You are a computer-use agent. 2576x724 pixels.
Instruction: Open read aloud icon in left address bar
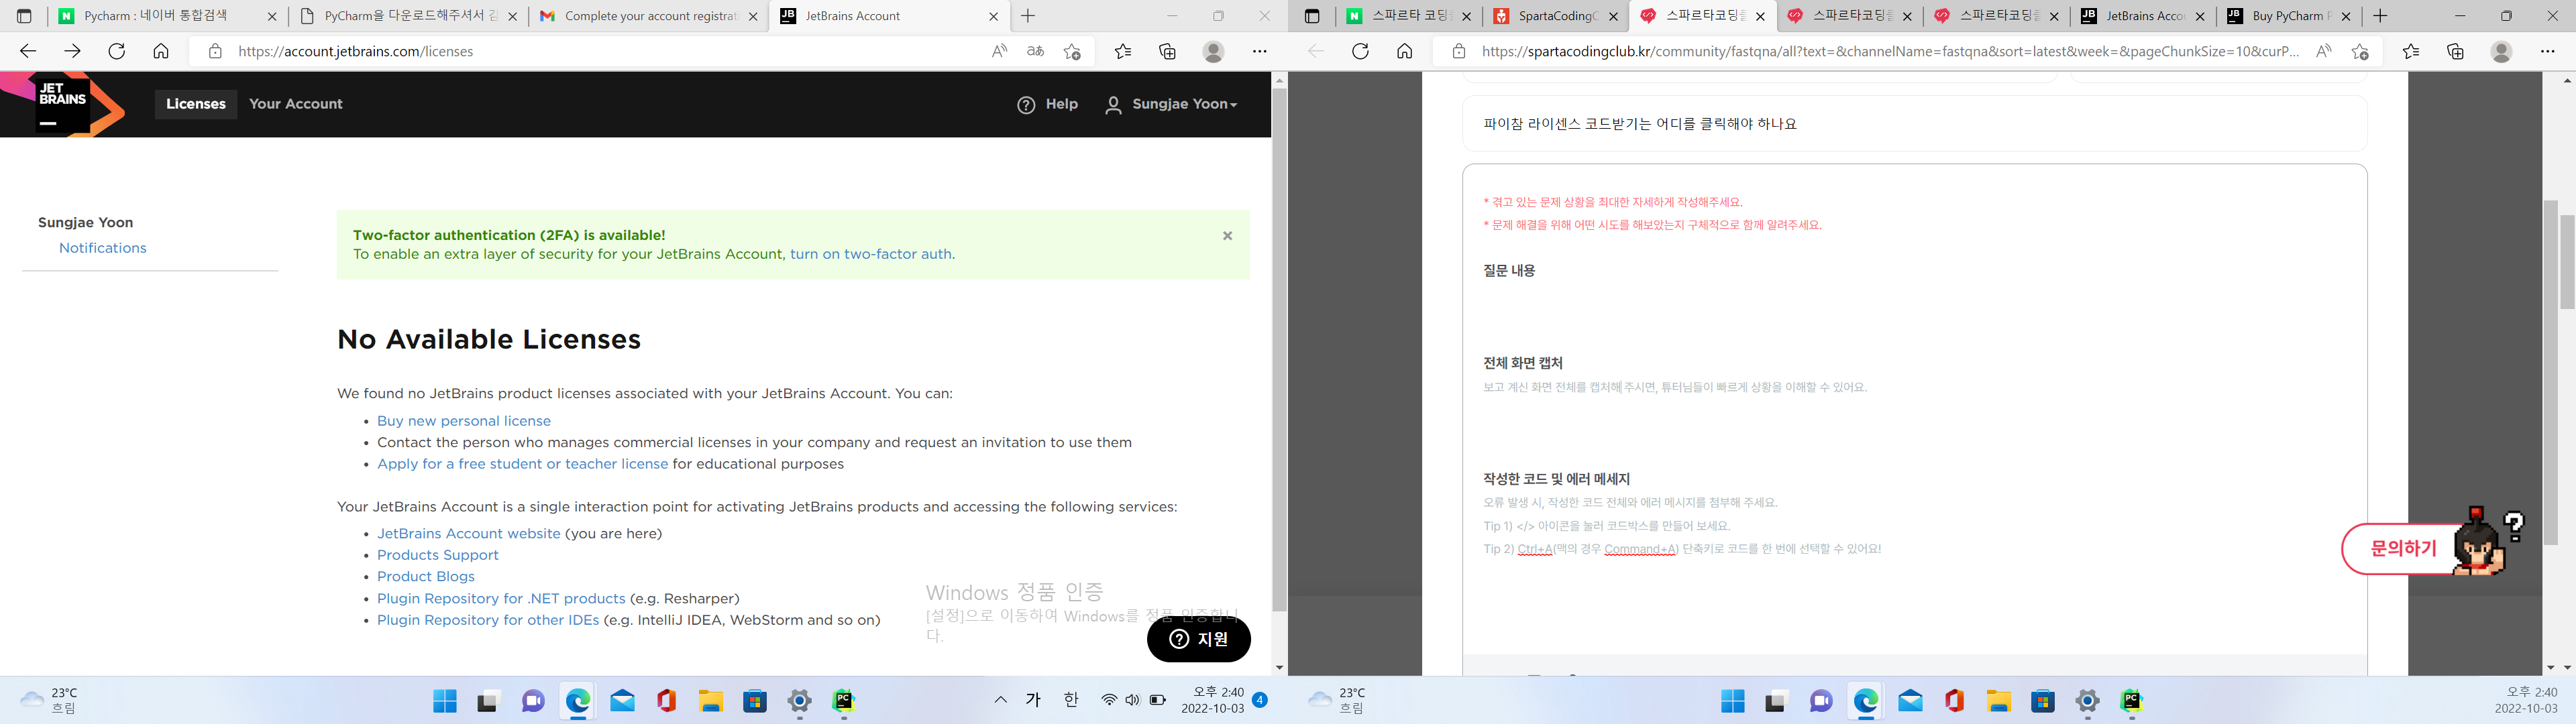[x=999, y=51]
